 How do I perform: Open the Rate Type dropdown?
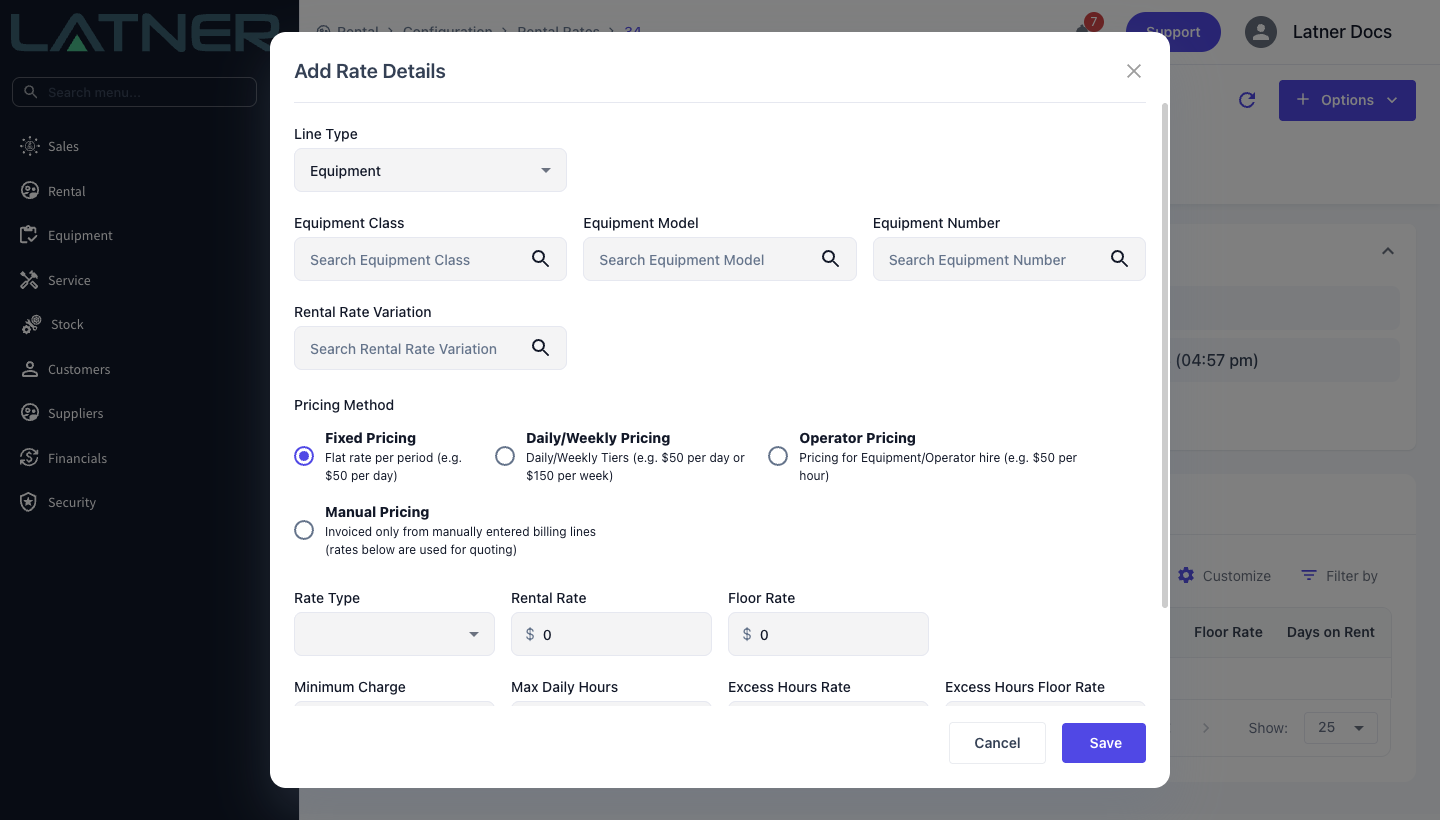coord(394,634)
